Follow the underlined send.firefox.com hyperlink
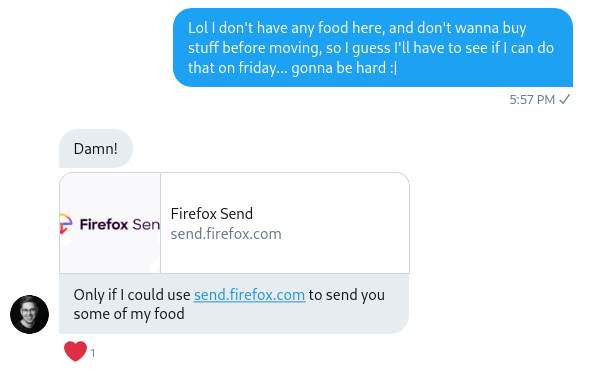This screenshot has height=373, width=591. coord(250,295)
